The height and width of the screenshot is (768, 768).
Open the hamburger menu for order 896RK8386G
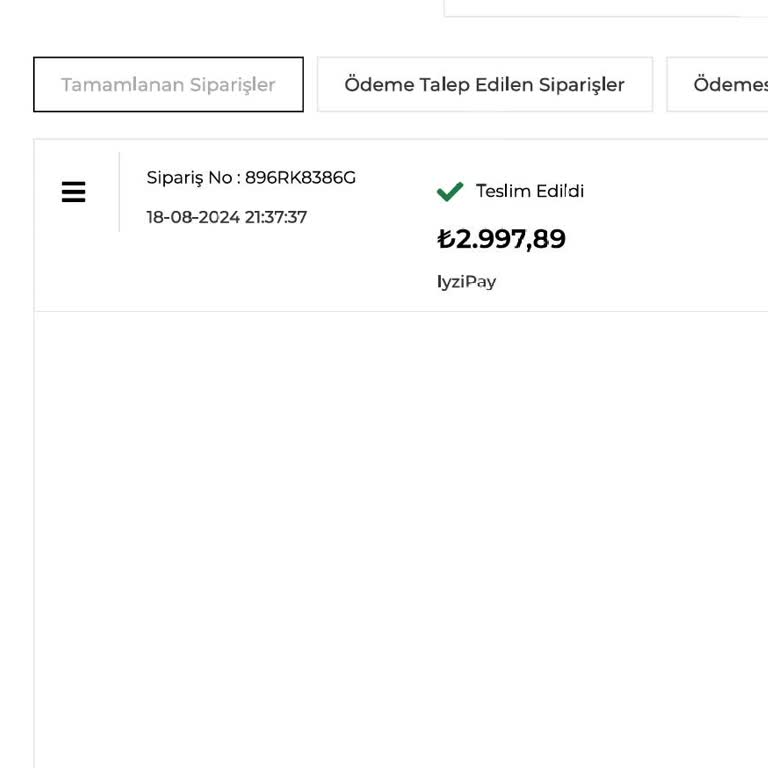[x=73, y=192]
